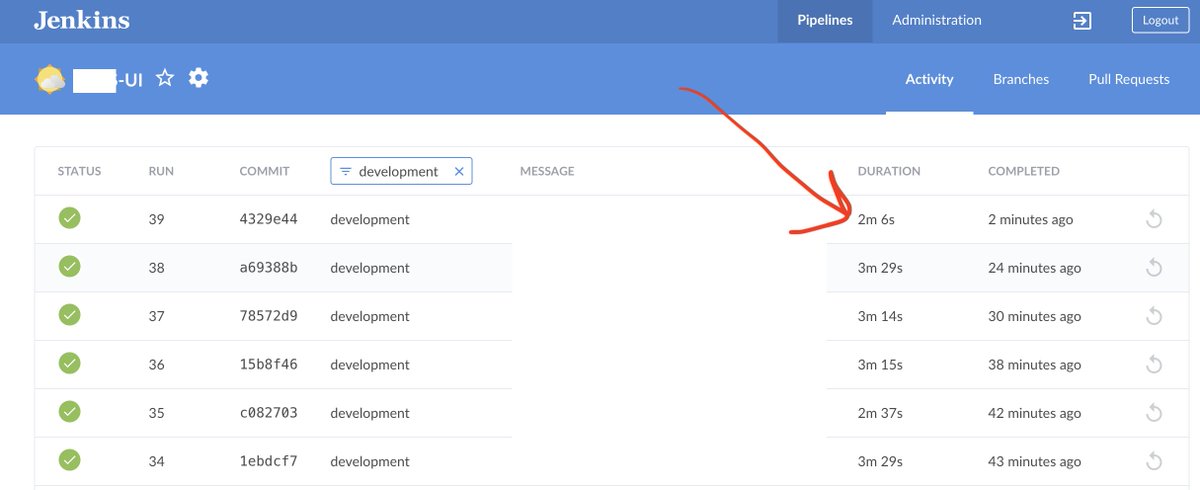Click the RUN column header
This screenshot has height=490, width=1200.
161,171
